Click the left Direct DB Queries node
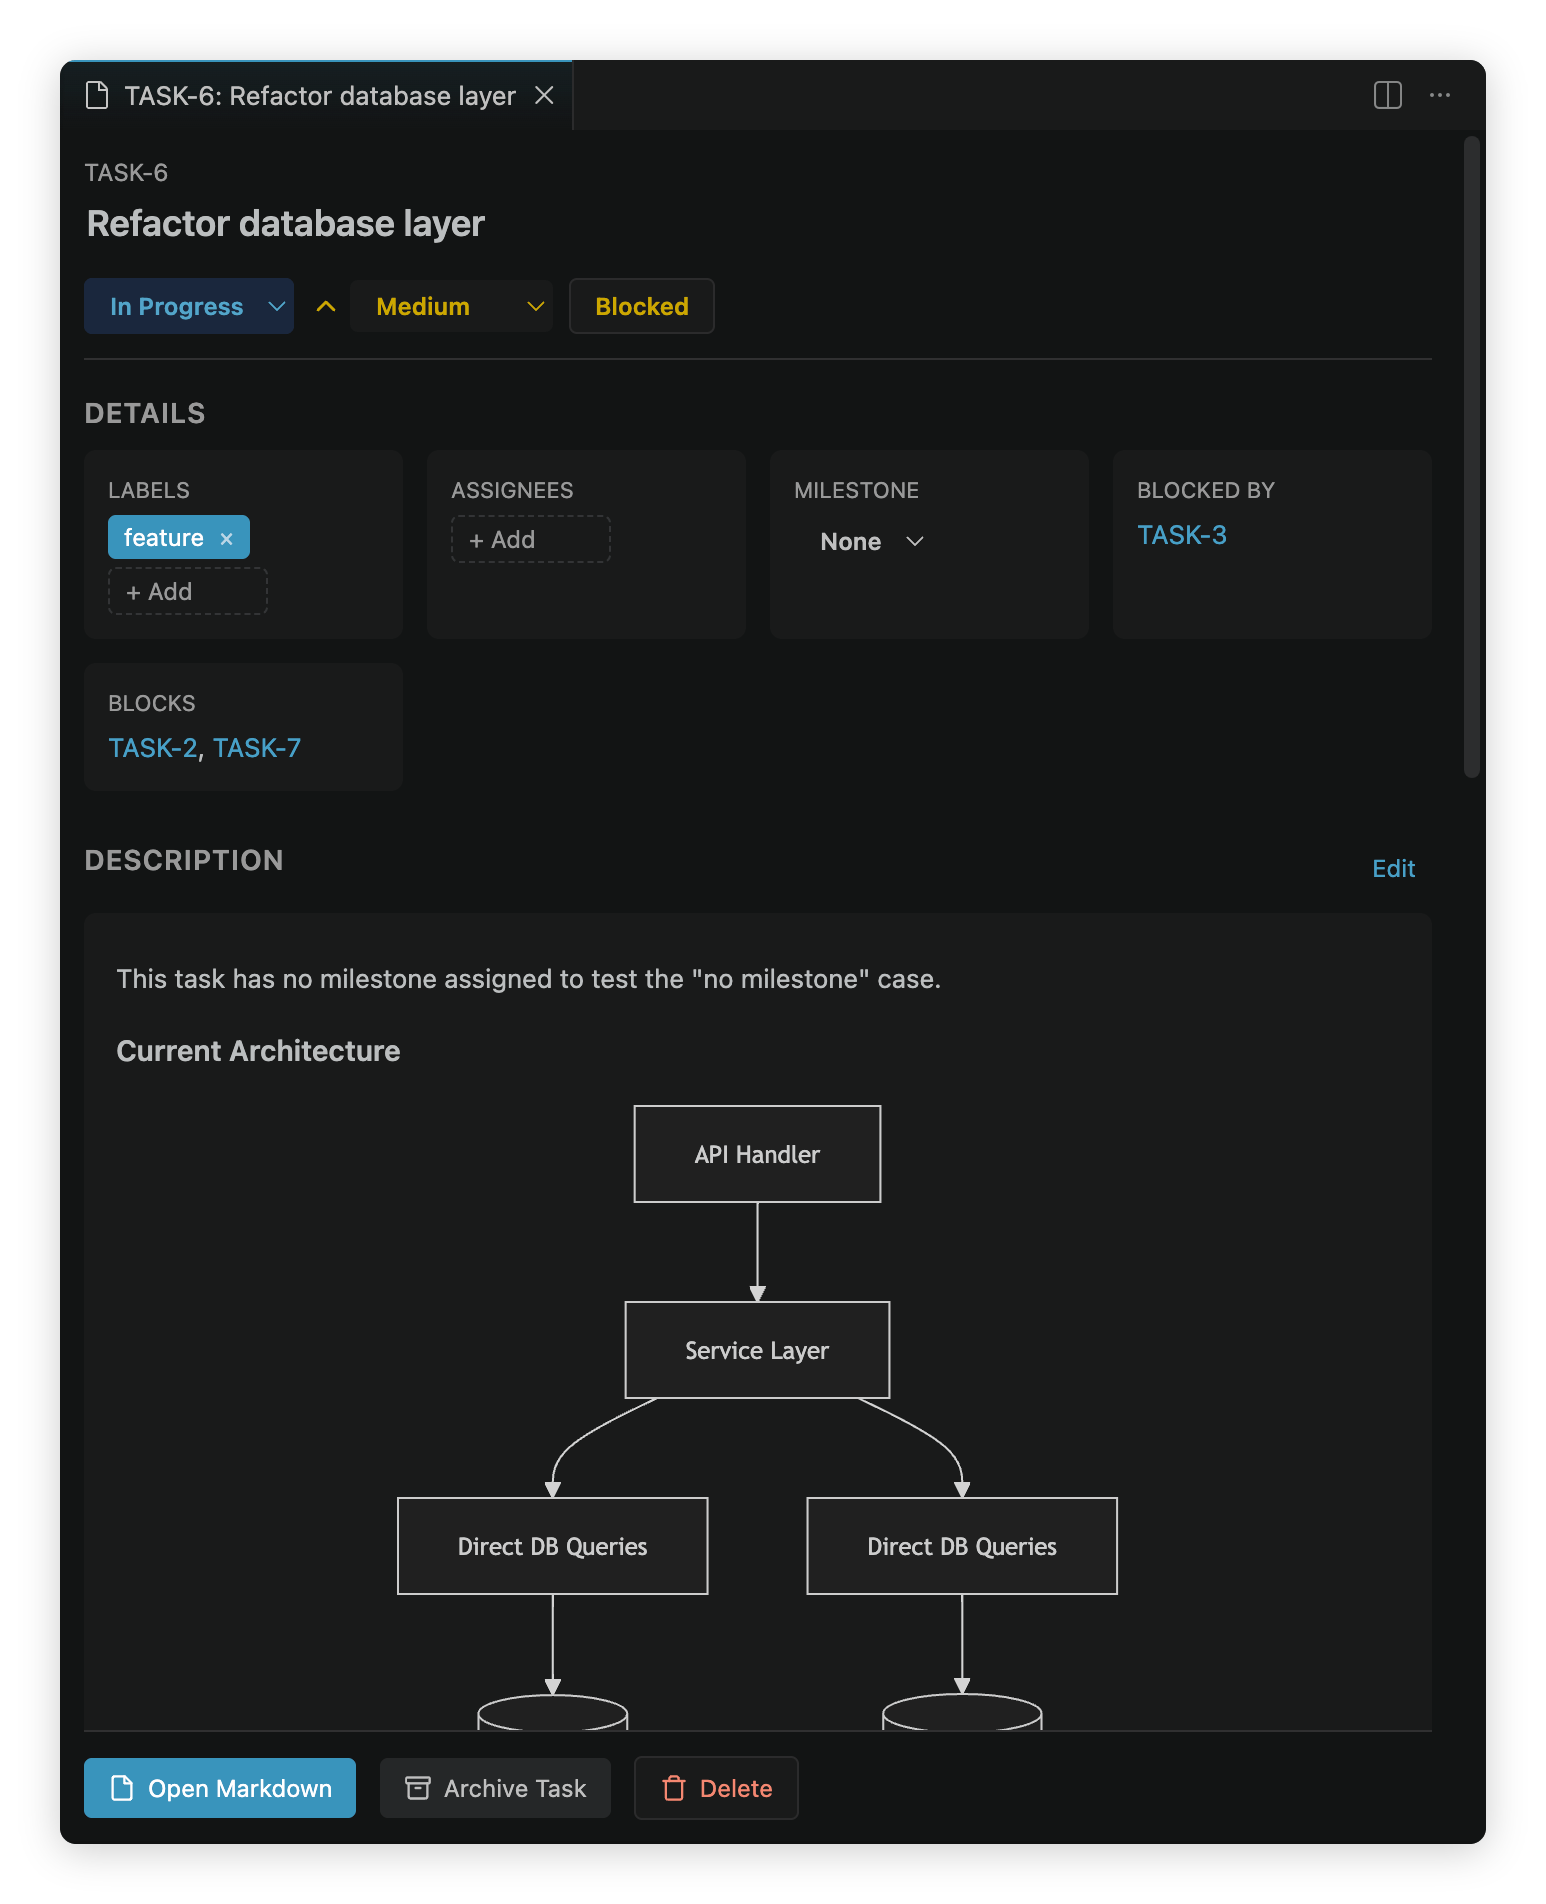Viewport: 1546px width, 1904px height. 552,1546
